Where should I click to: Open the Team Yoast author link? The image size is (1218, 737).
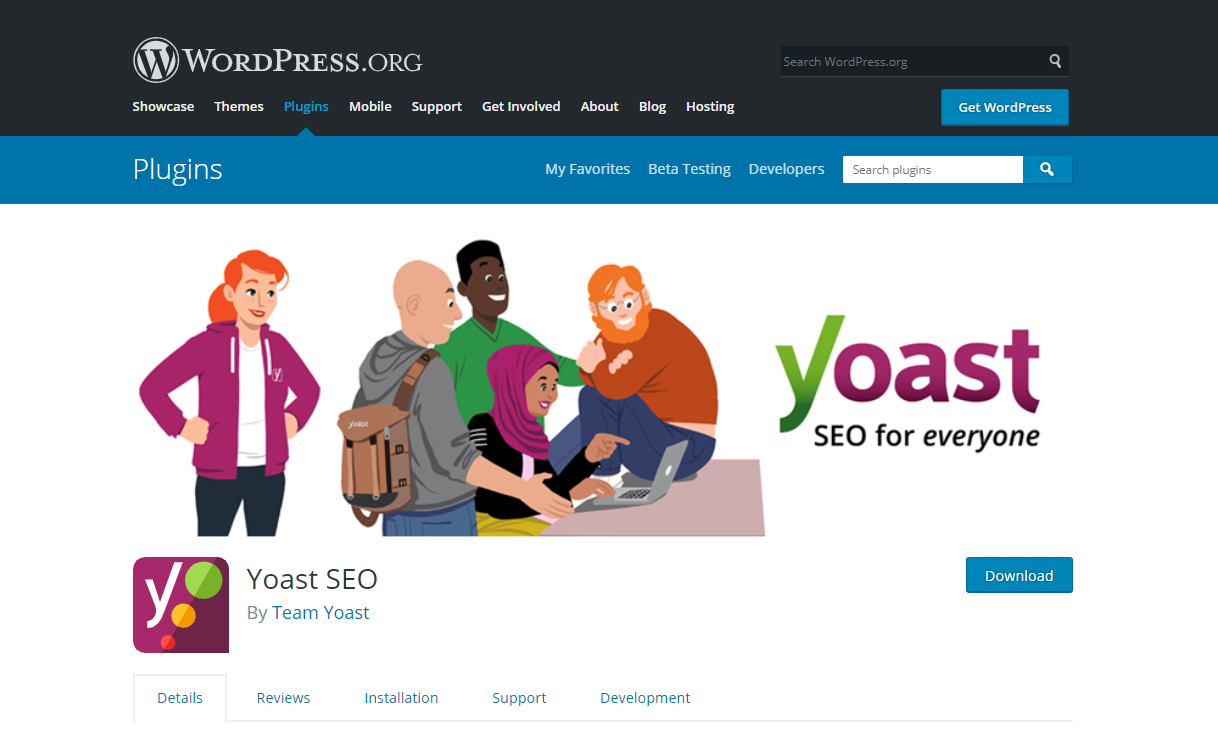[321, 612]
